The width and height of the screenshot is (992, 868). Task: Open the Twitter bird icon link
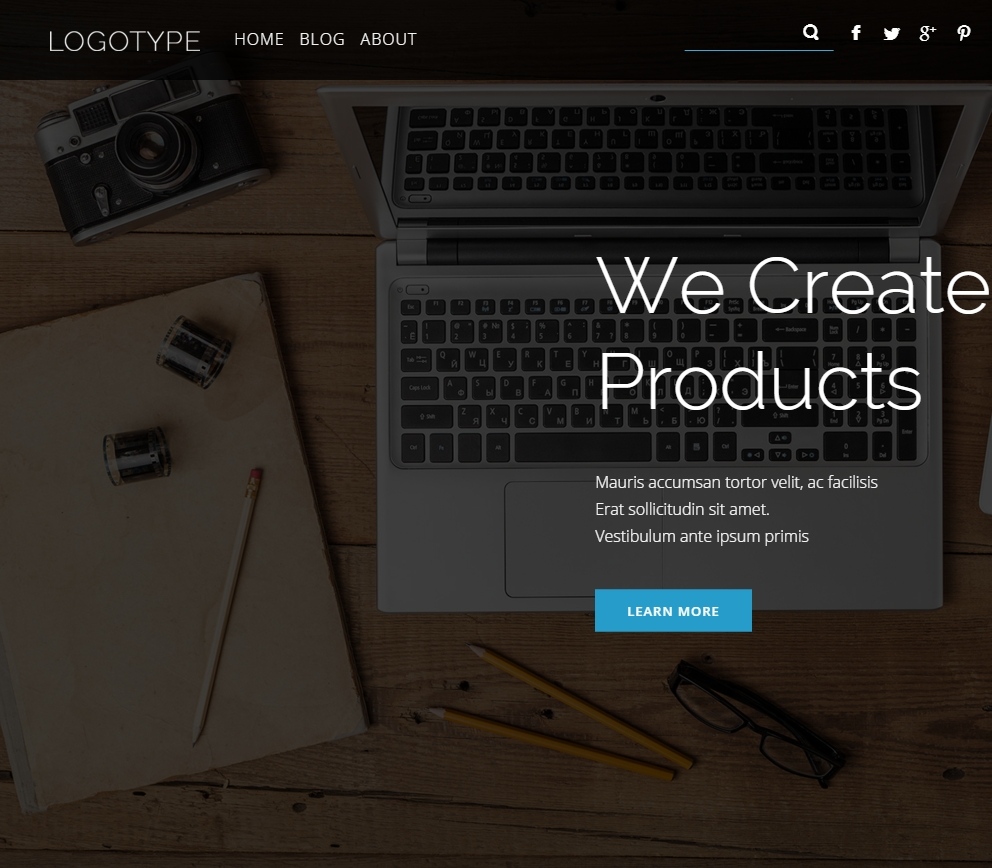tap(891, 34)
